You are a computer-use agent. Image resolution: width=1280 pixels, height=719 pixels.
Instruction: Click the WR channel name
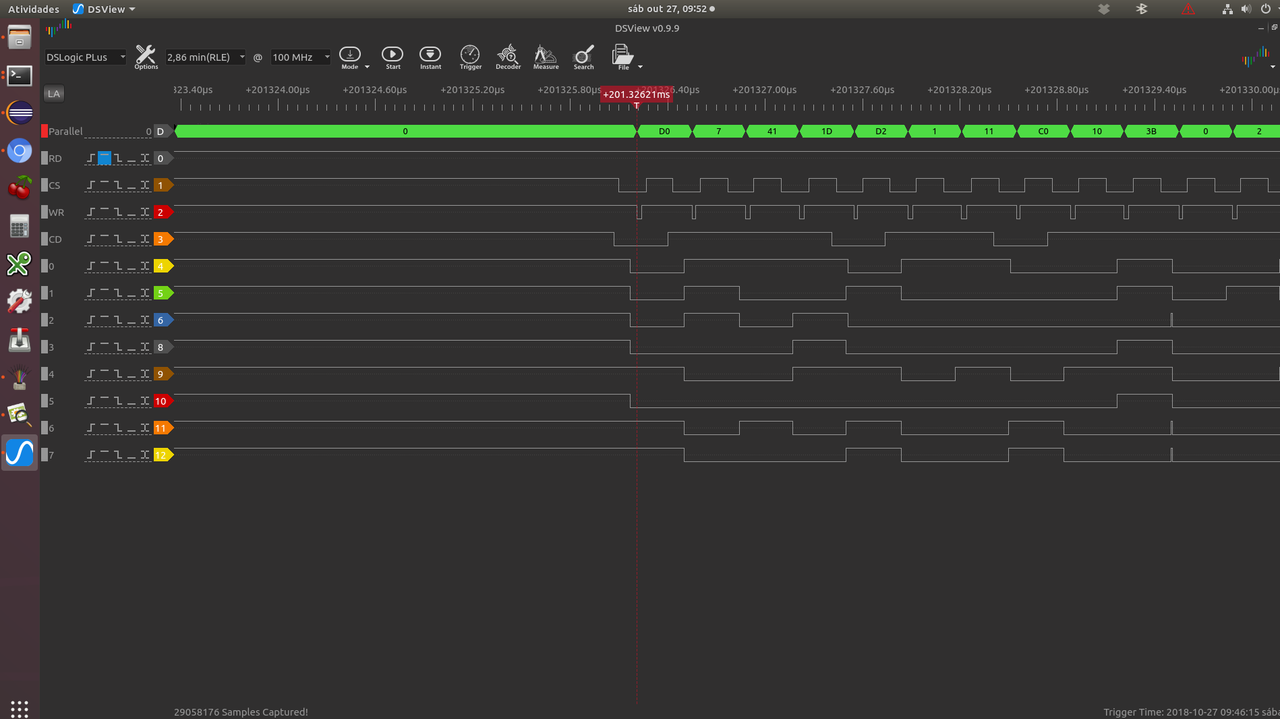(x=57, y=212)
